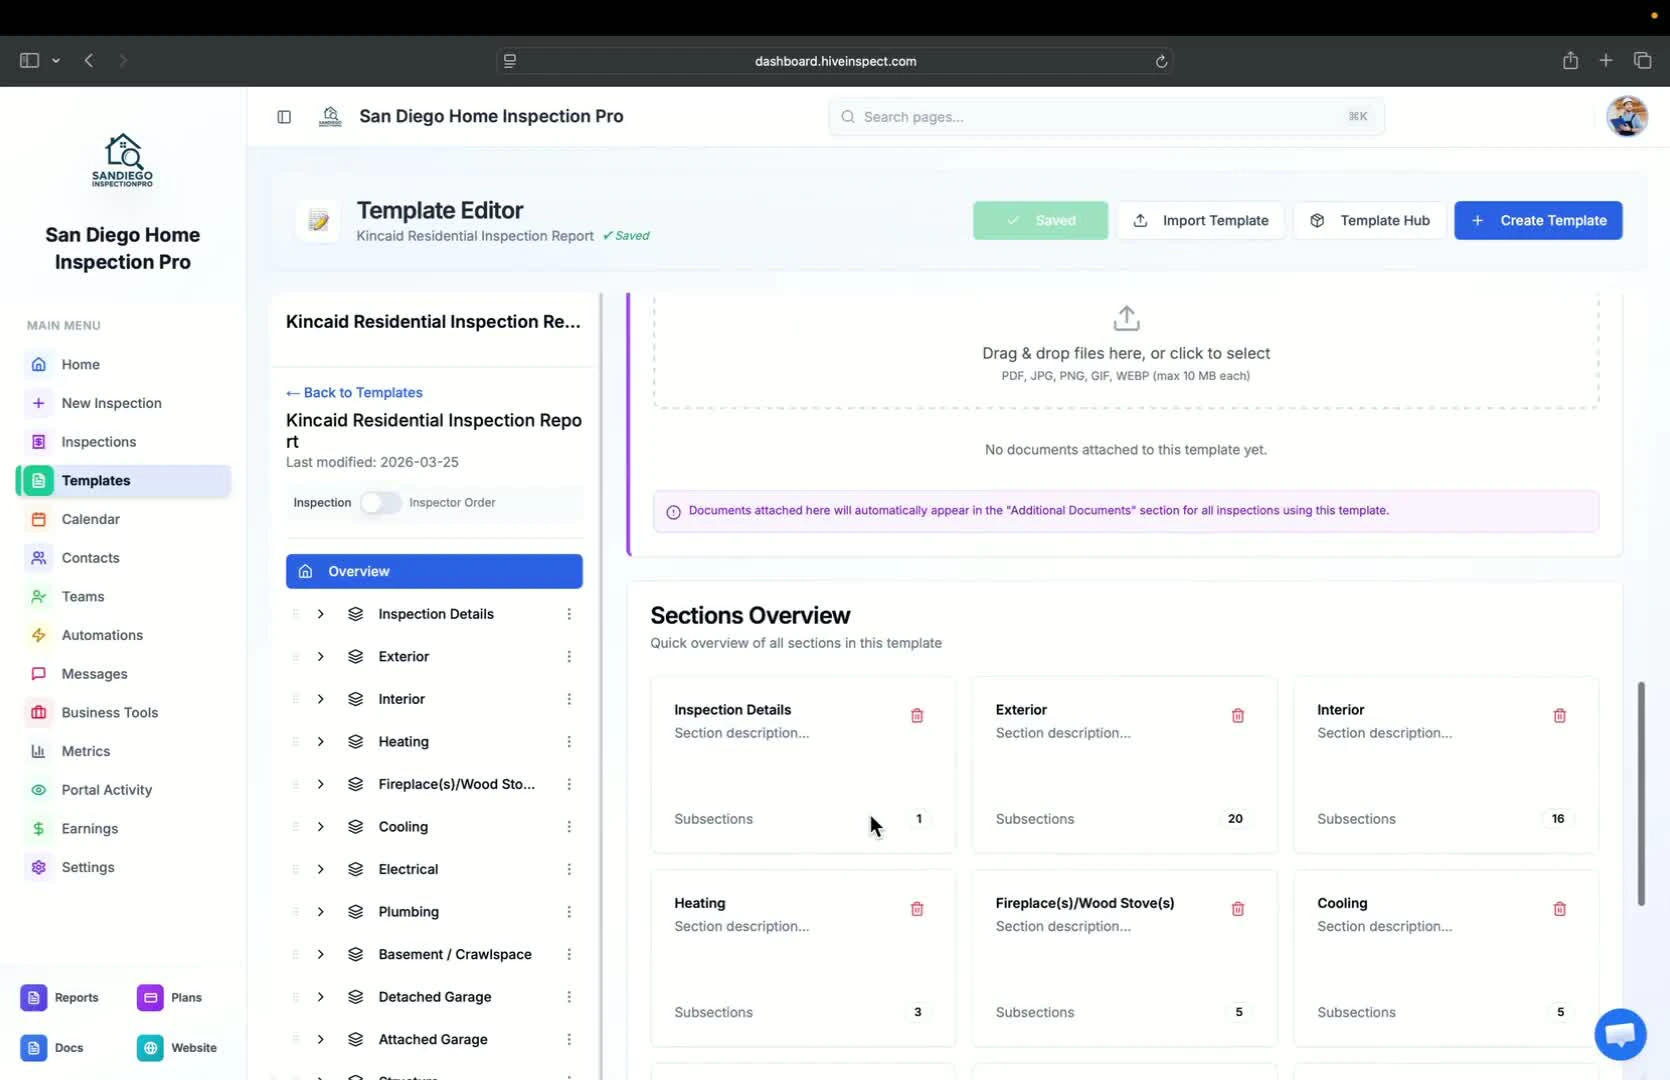Click the upload arrow icon in dropzone

coord(1126,319)
